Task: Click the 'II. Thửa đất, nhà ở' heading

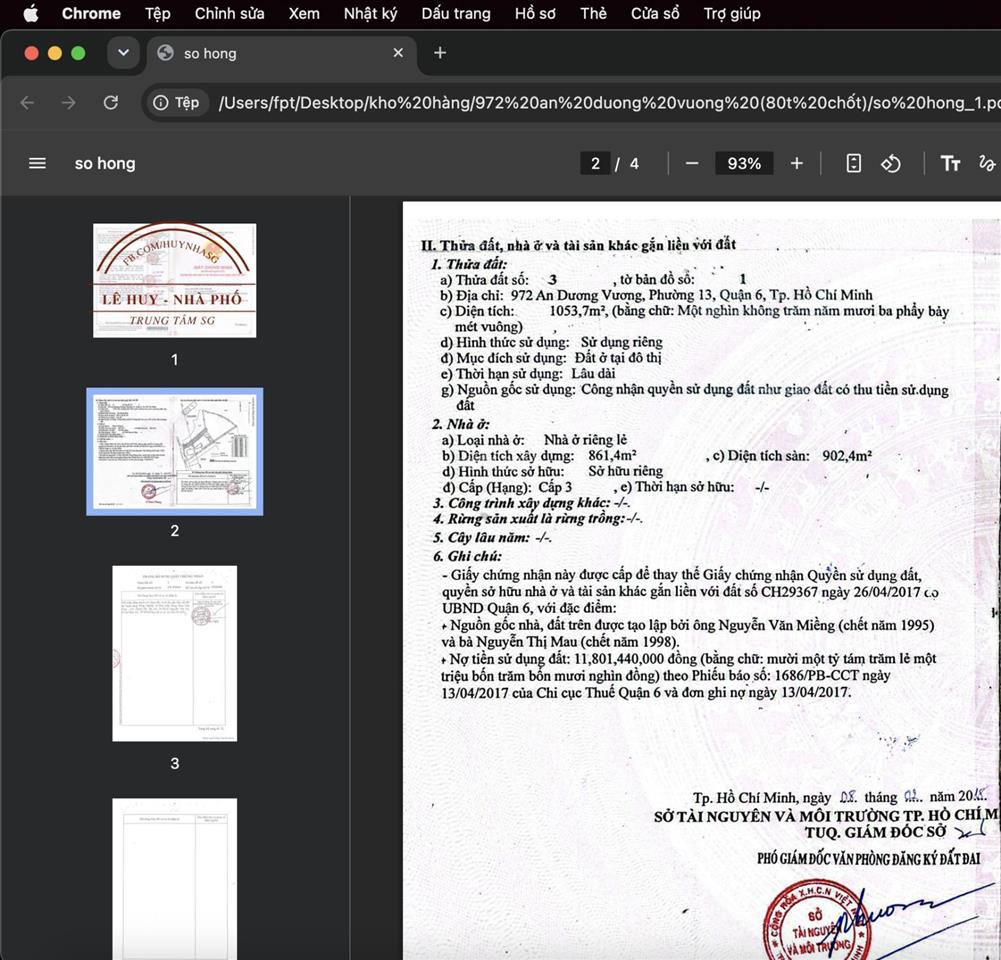Action: 578,245
